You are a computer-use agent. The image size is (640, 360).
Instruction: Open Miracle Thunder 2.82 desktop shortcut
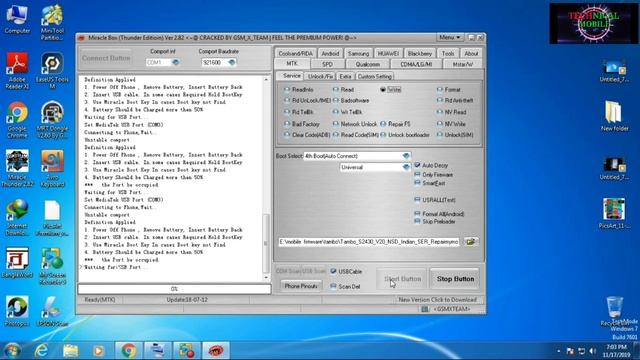pos(17,168)
